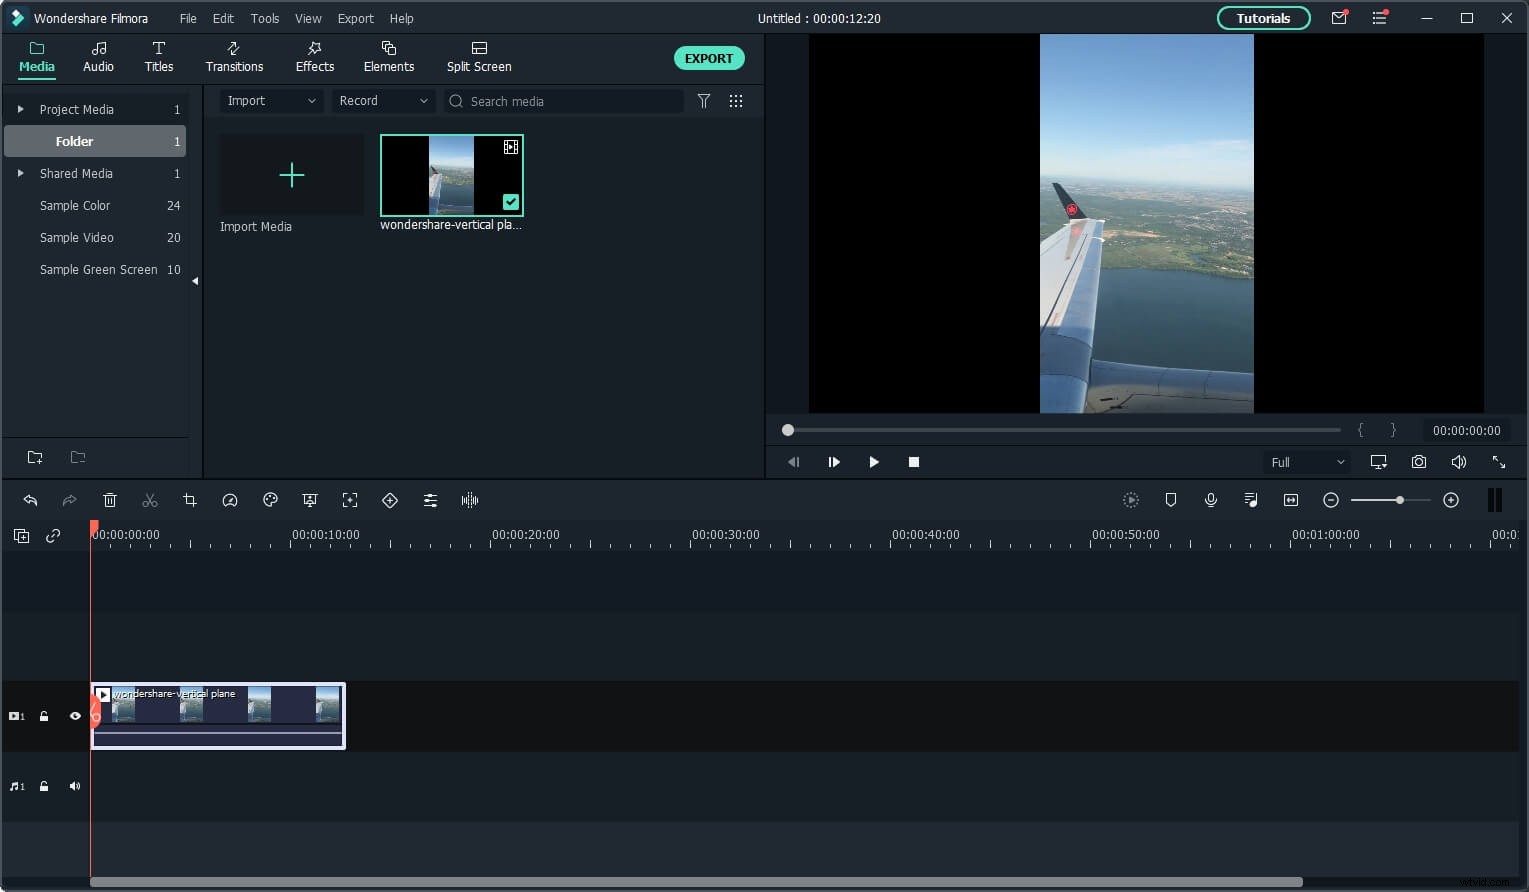
Task: Open the Record dropdown
Action: pyautogui.click(x=383, y=100)
